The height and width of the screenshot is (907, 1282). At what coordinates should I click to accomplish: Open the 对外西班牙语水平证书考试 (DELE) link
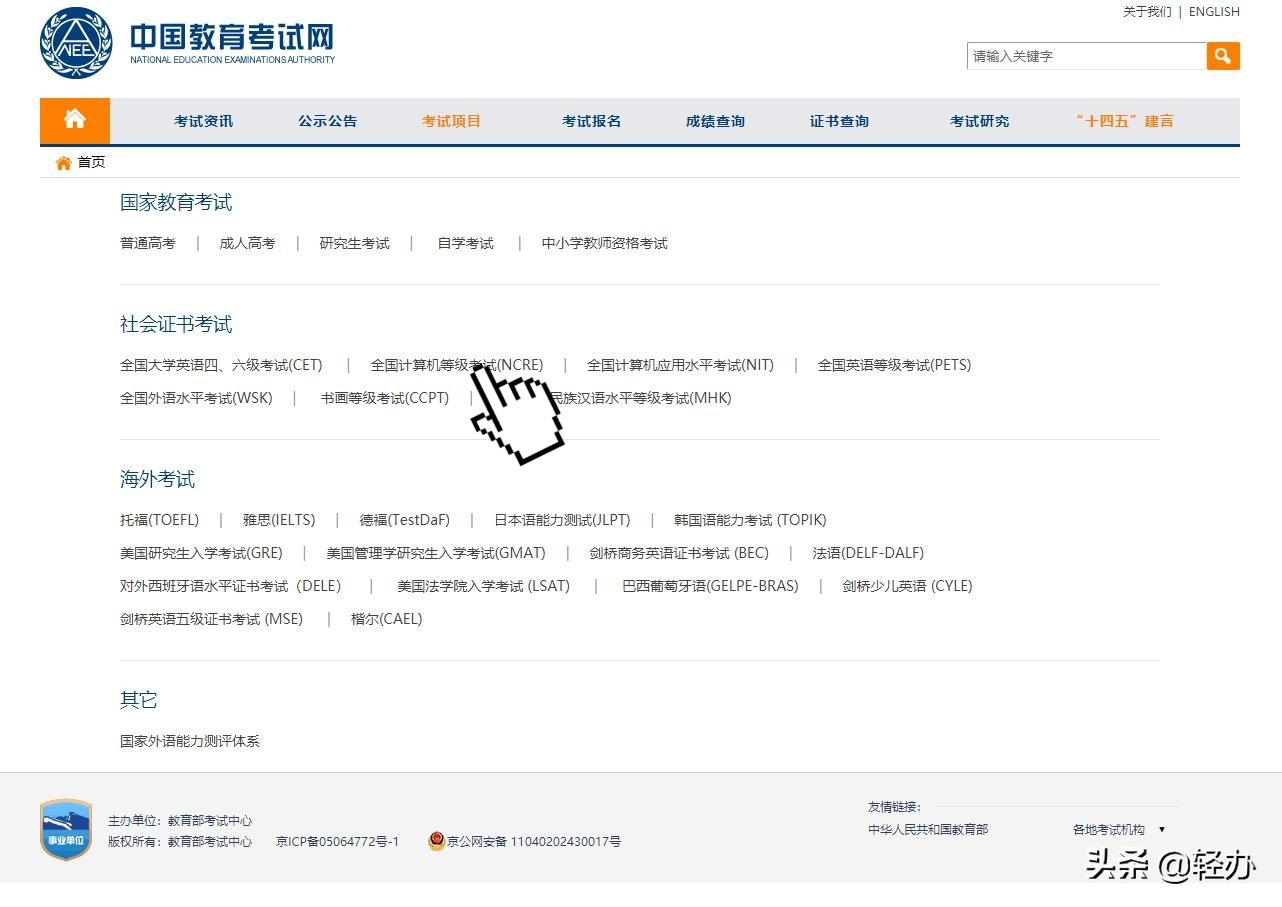(231, 586)
